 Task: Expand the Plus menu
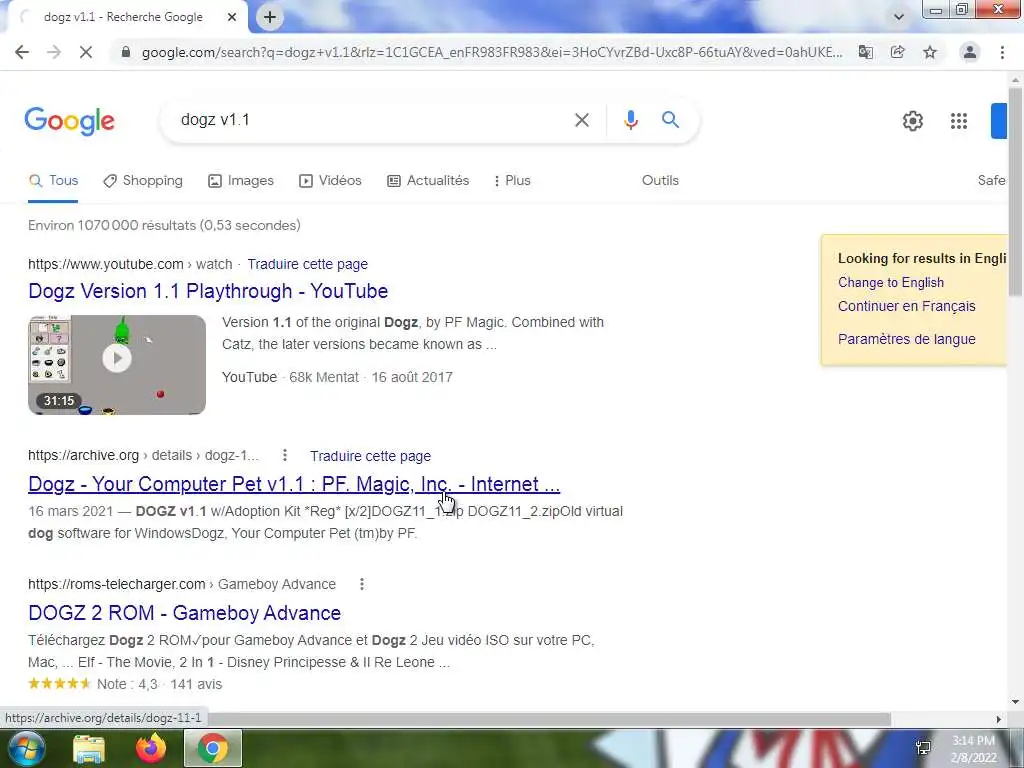pos(513,181)
